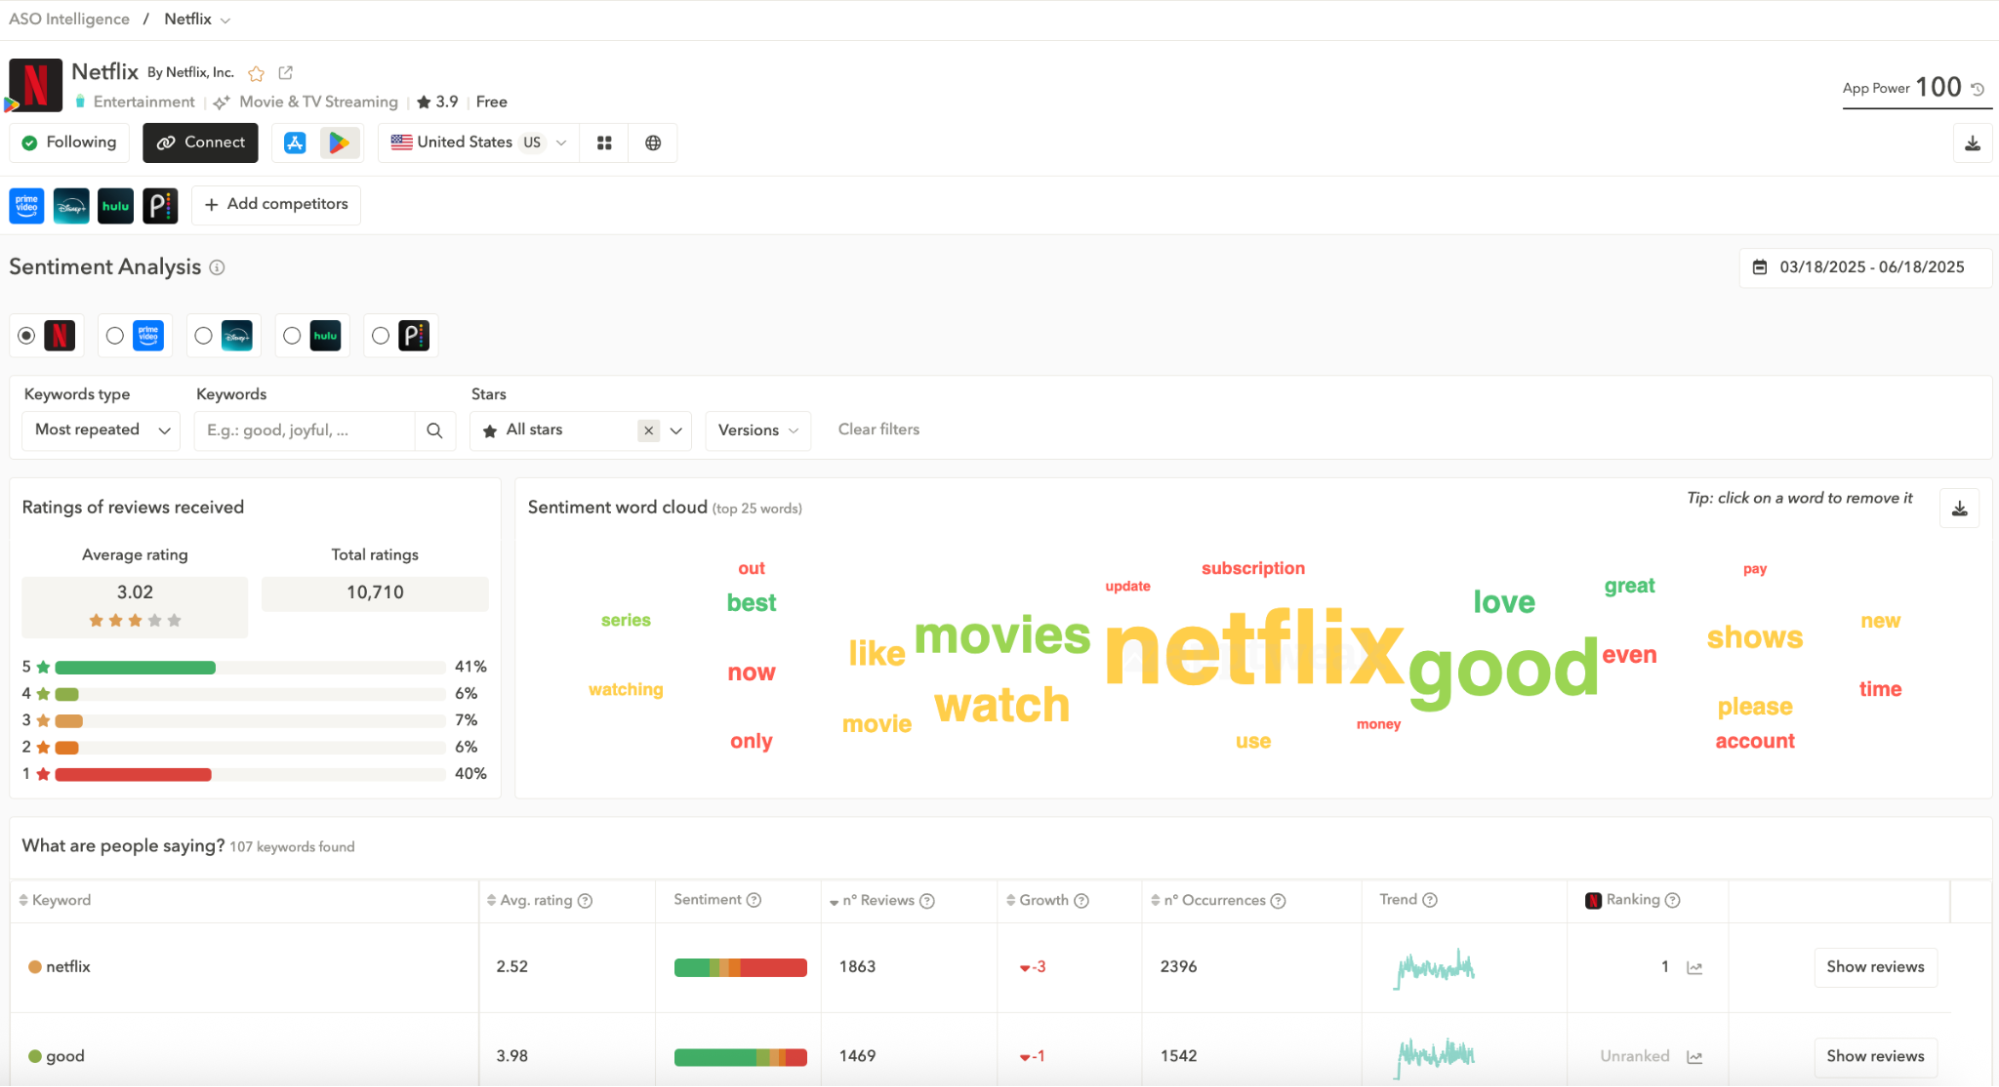Screen dimensions: 1999x1087
Task: Remove the word 'netflix' from word cloud
Action: [x=1254, y=650]
